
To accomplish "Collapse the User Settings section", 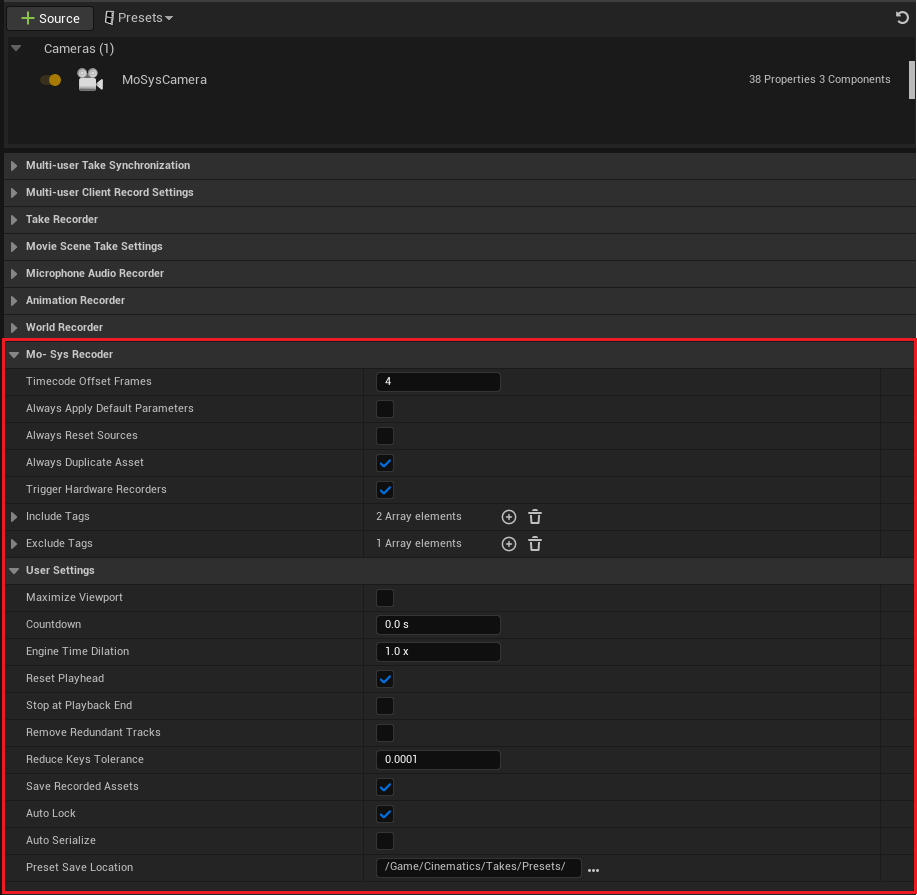I will click(14, 571).
